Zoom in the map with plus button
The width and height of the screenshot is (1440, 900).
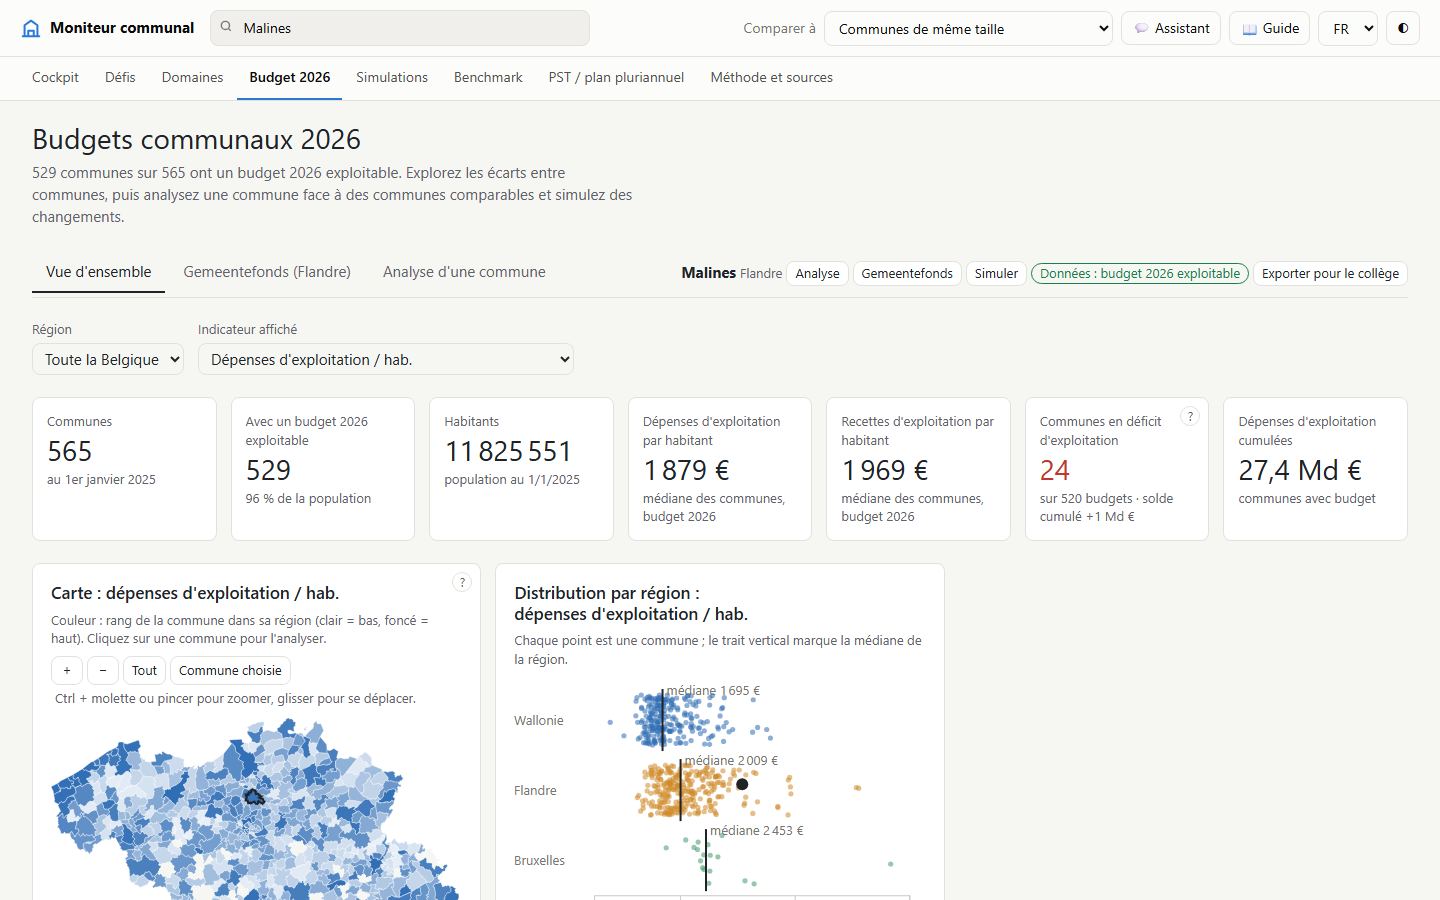[x=67, y=670]
